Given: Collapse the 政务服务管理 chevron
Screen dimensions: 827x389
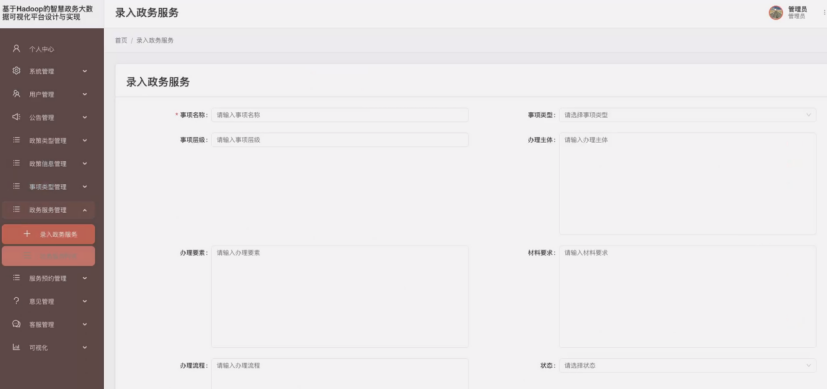Looking at the screenshot, I should click(x=85, y=210).
